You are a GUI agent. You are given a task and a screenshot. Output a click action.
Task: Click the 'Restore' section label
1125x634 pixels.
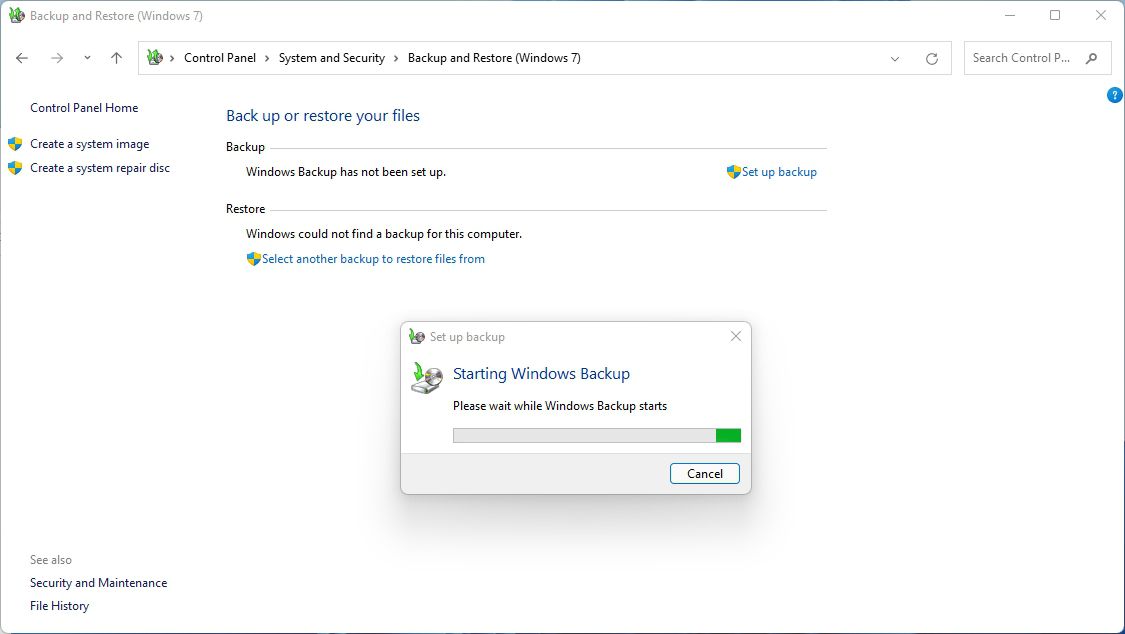tap(245, 209)
